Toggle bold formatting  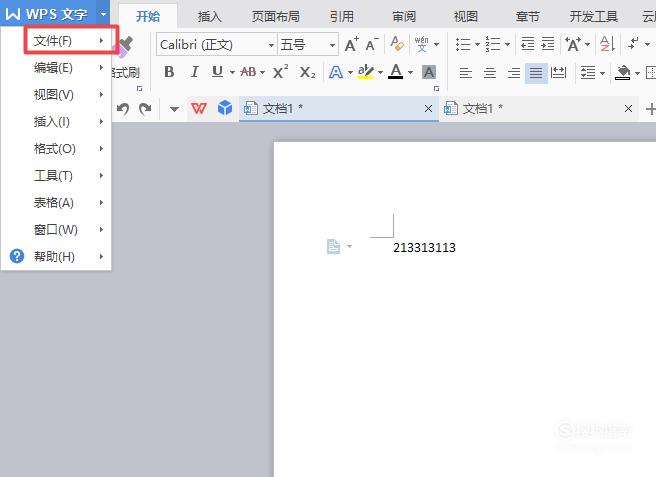point(169,72)
